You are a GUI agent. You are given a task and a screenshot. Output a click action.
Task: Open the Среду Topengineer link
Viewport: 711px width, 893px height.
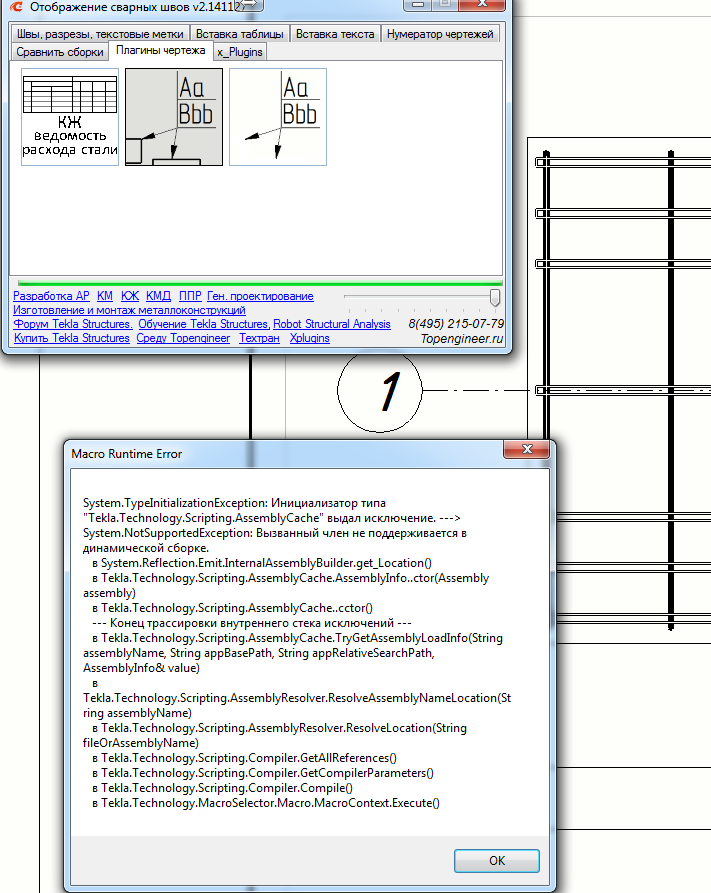(183, 338)
